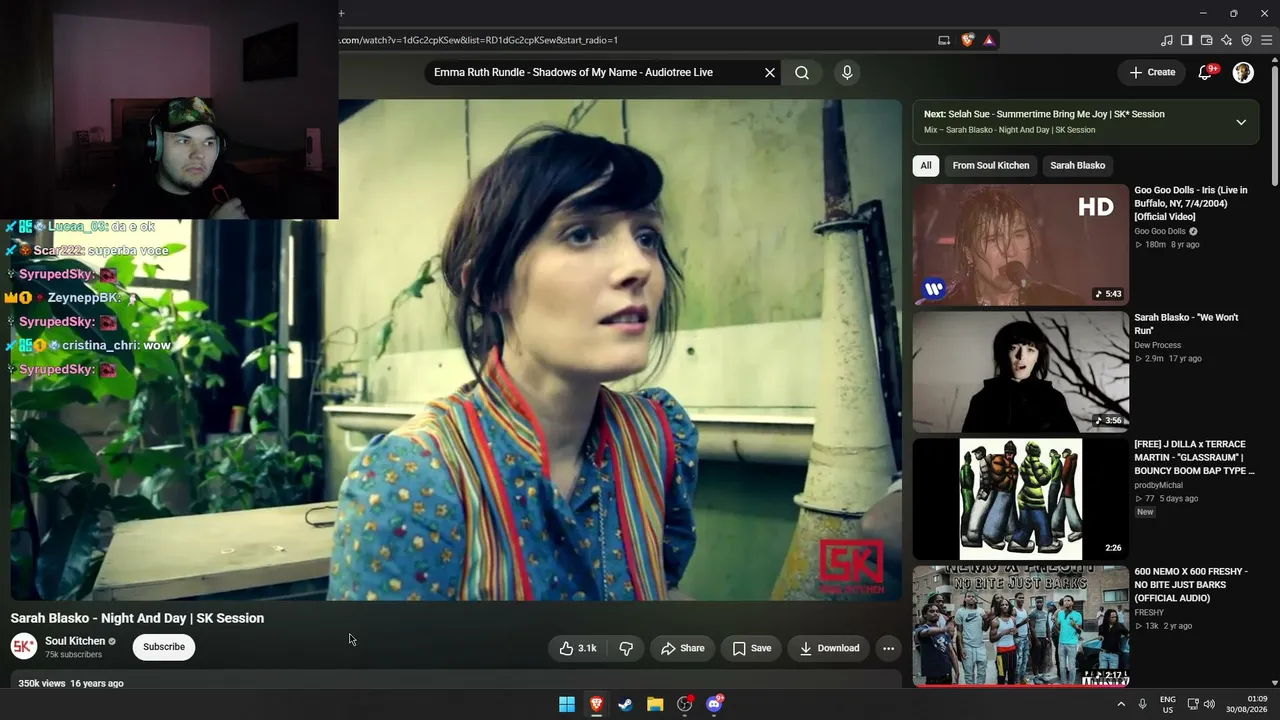Click the video title "Sarah Blasko - Night And Day"

137,618
